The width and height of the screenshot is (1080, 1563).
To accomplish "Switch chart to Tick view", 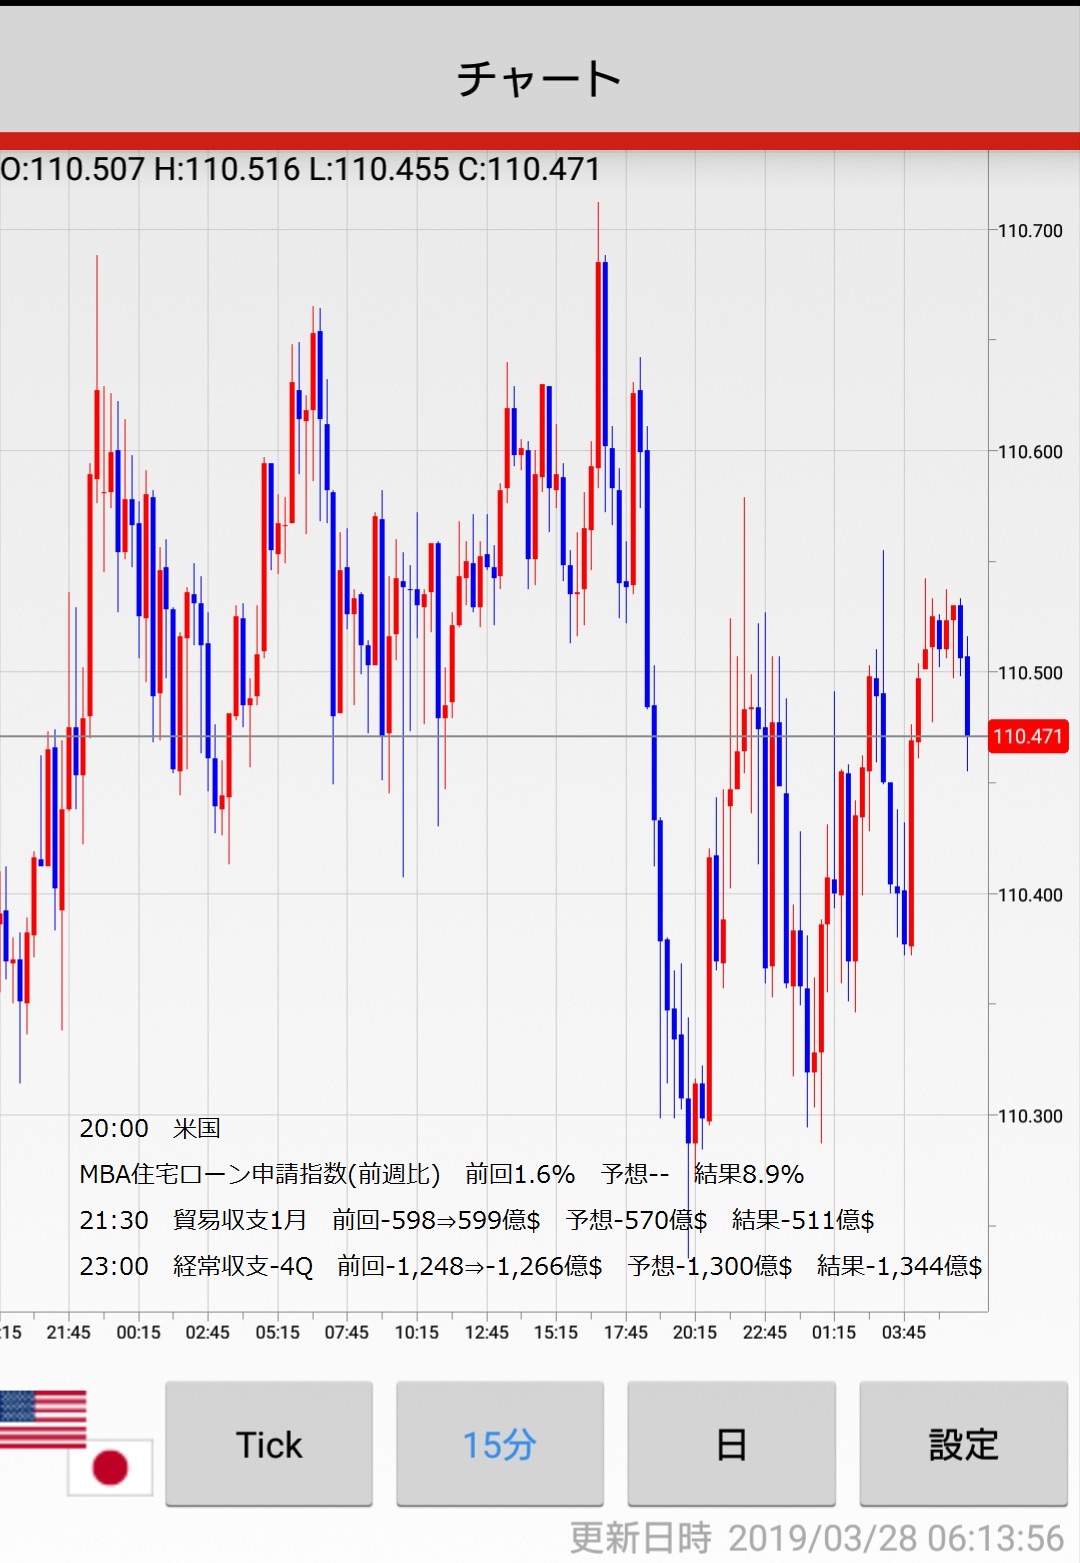I will click(269, 1444).
